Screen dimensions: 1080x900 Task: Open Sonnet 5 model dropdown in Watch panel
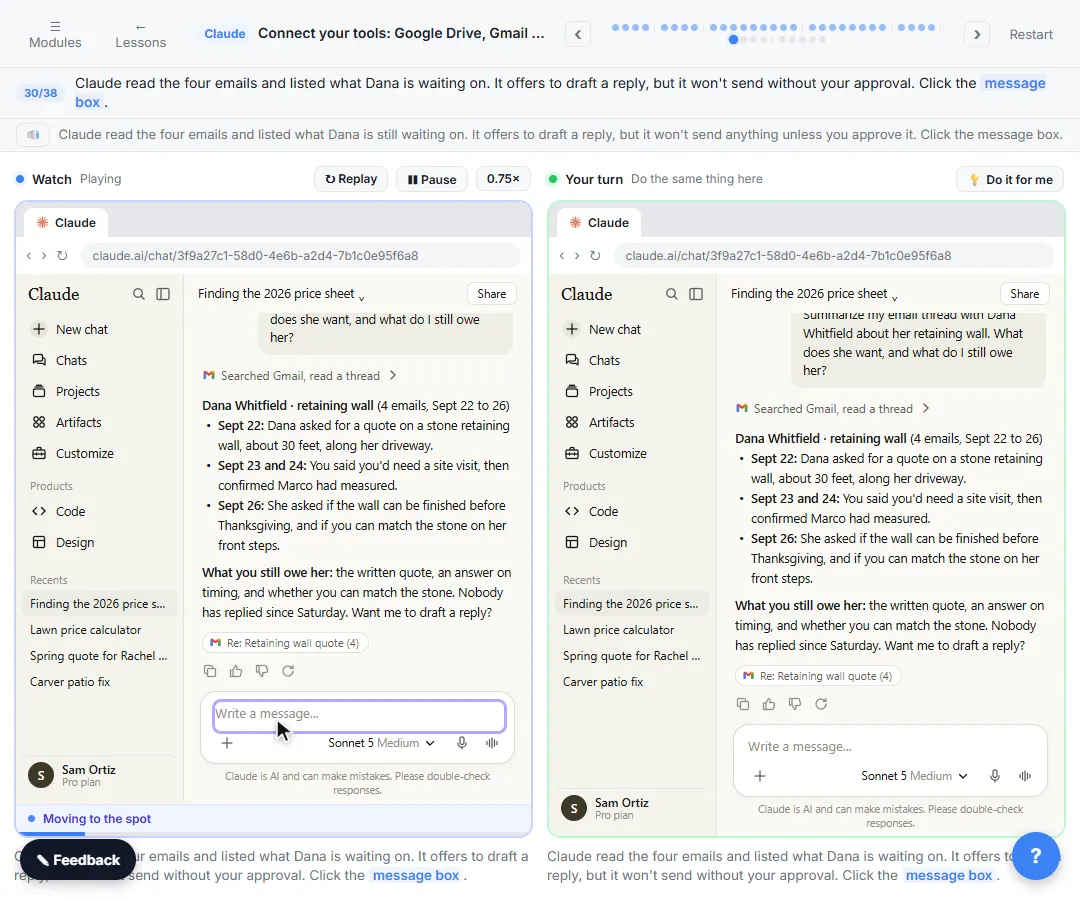coord(381,743)
